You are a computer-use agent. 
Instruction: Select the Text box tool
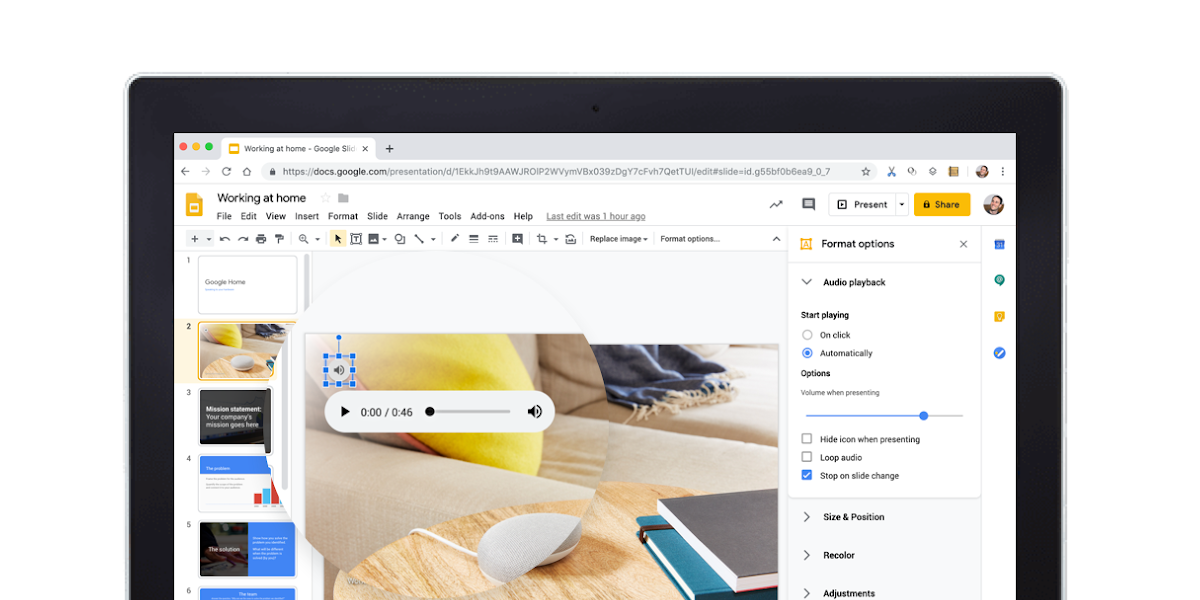click(355, 239)
